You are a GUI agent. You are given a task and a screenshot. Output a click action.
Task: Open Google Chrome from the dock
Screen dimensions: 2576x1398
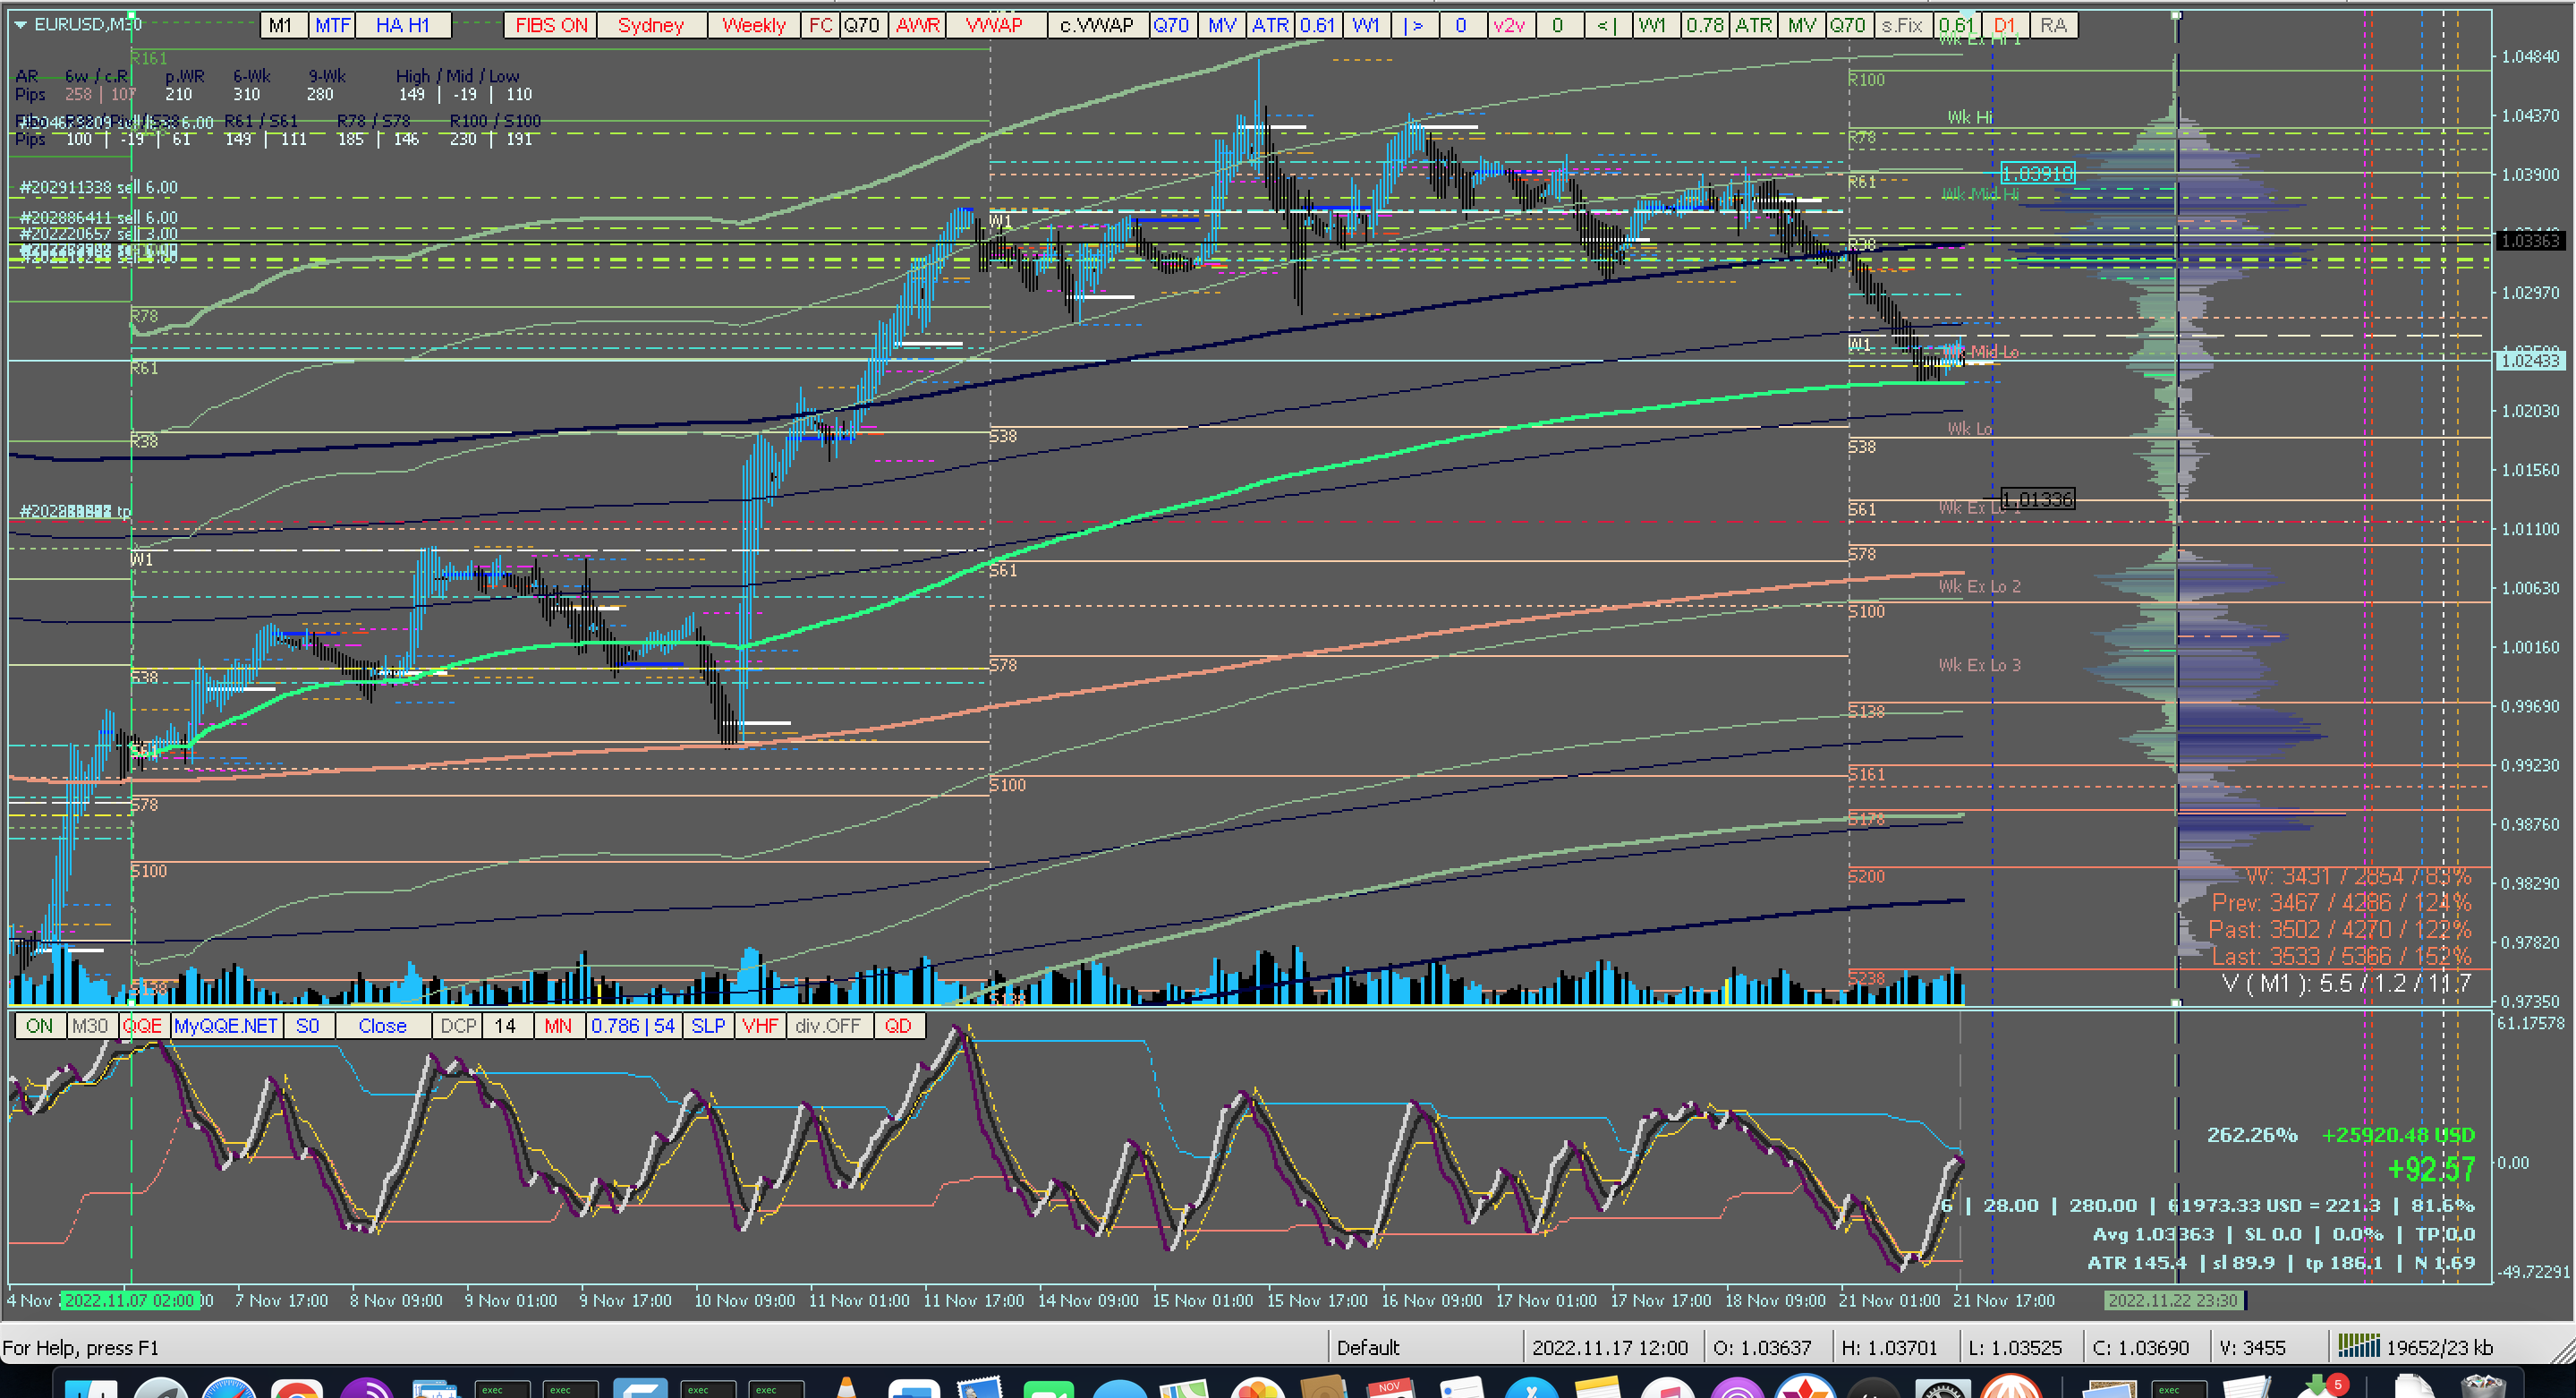pos(297,1390)
